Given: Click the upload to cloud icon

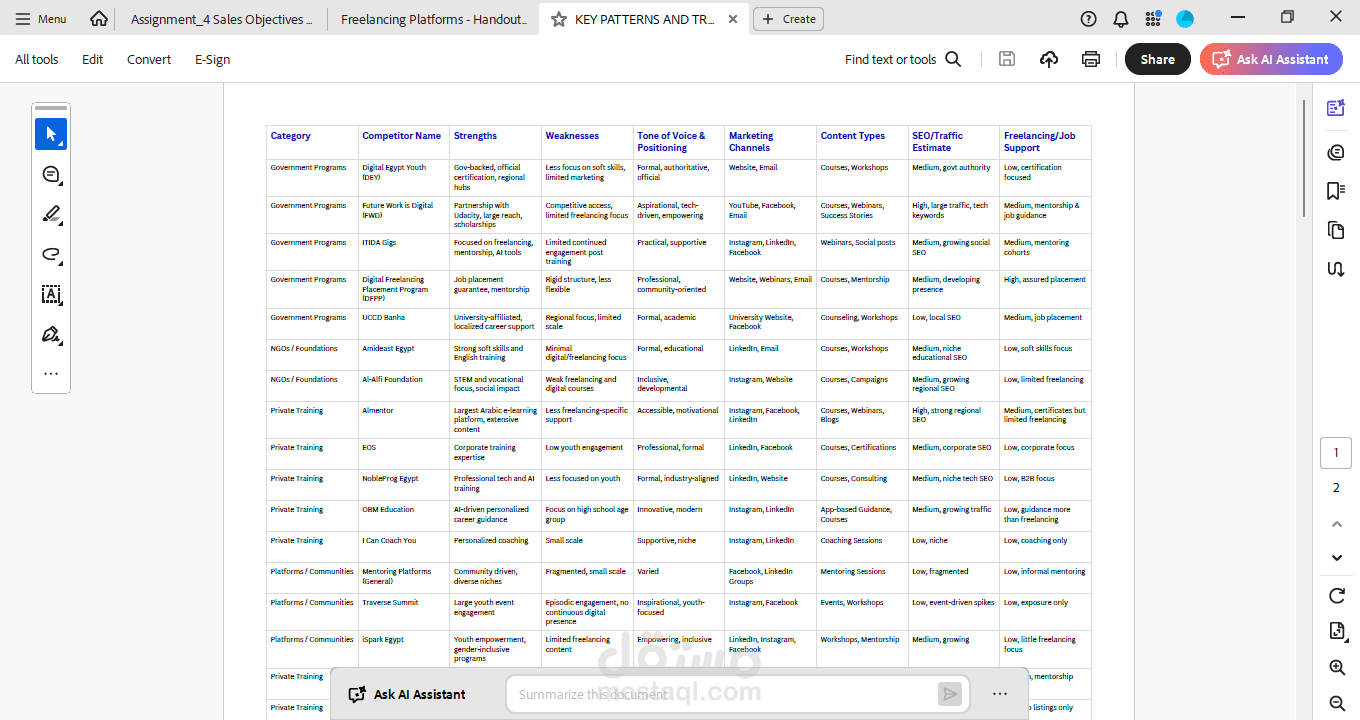Looking at the screenshot, I should 1049,59.
